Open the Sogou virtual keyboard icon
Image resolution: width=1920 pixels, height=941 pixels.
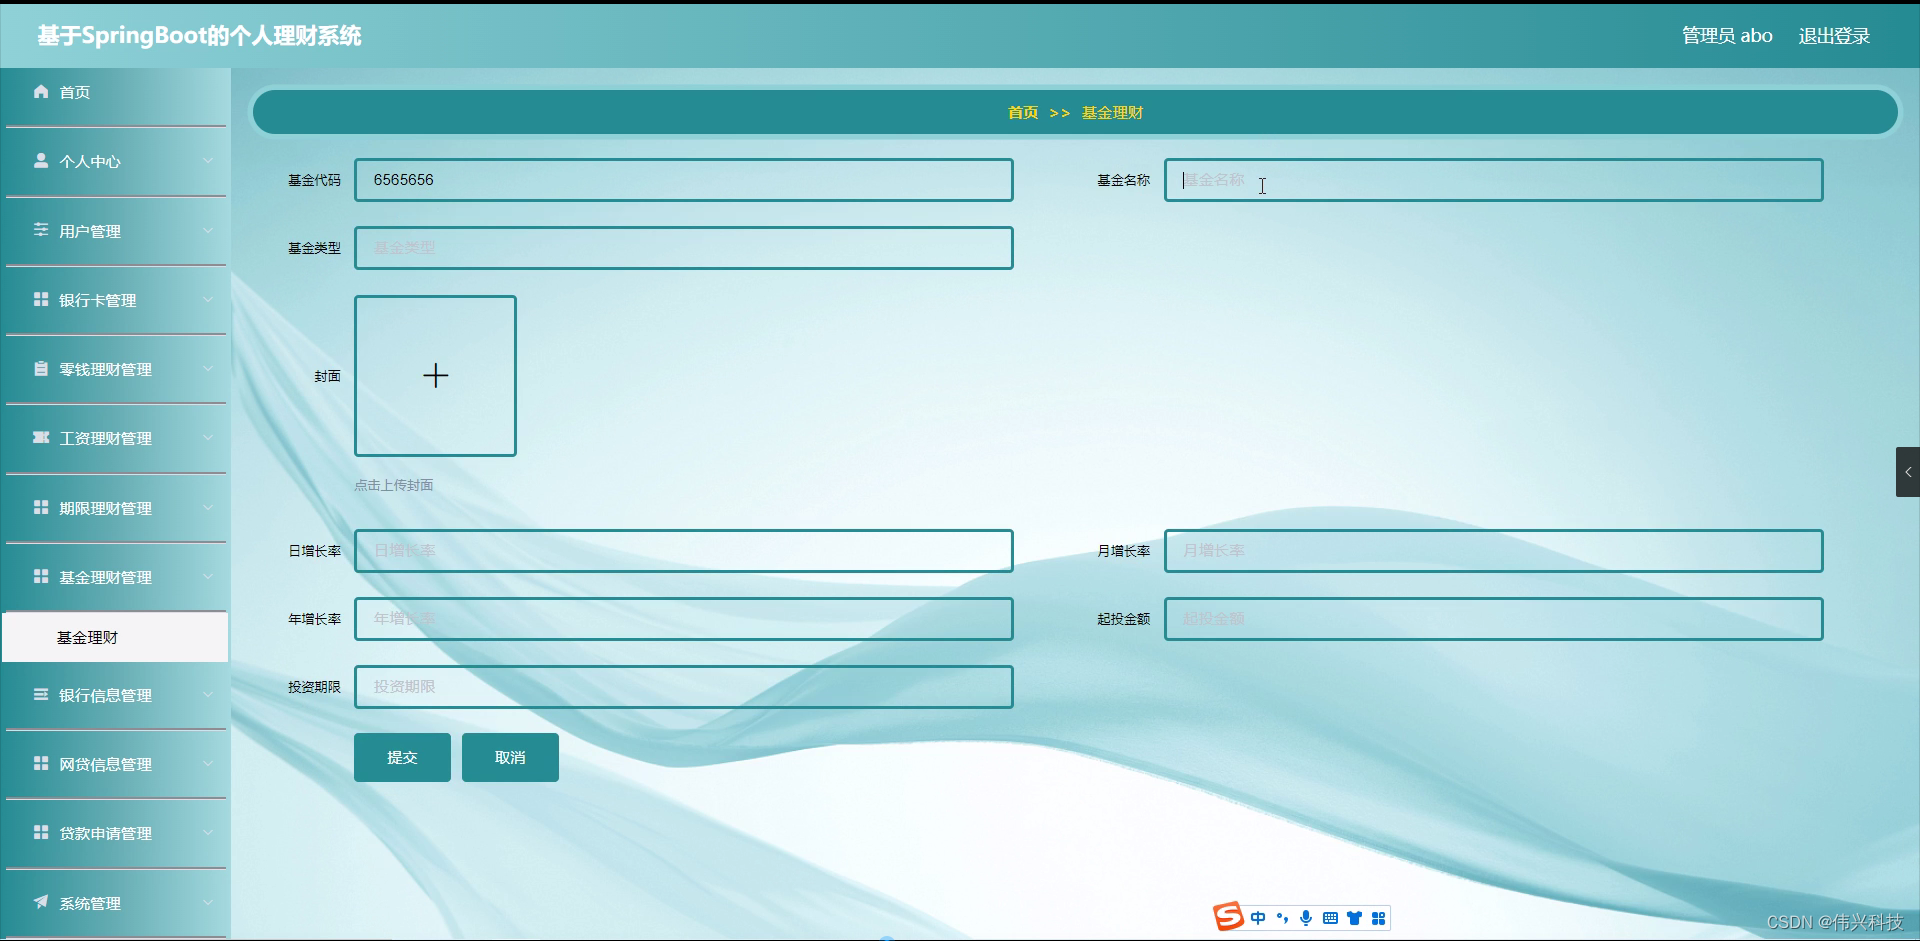tap(1331, 918)
